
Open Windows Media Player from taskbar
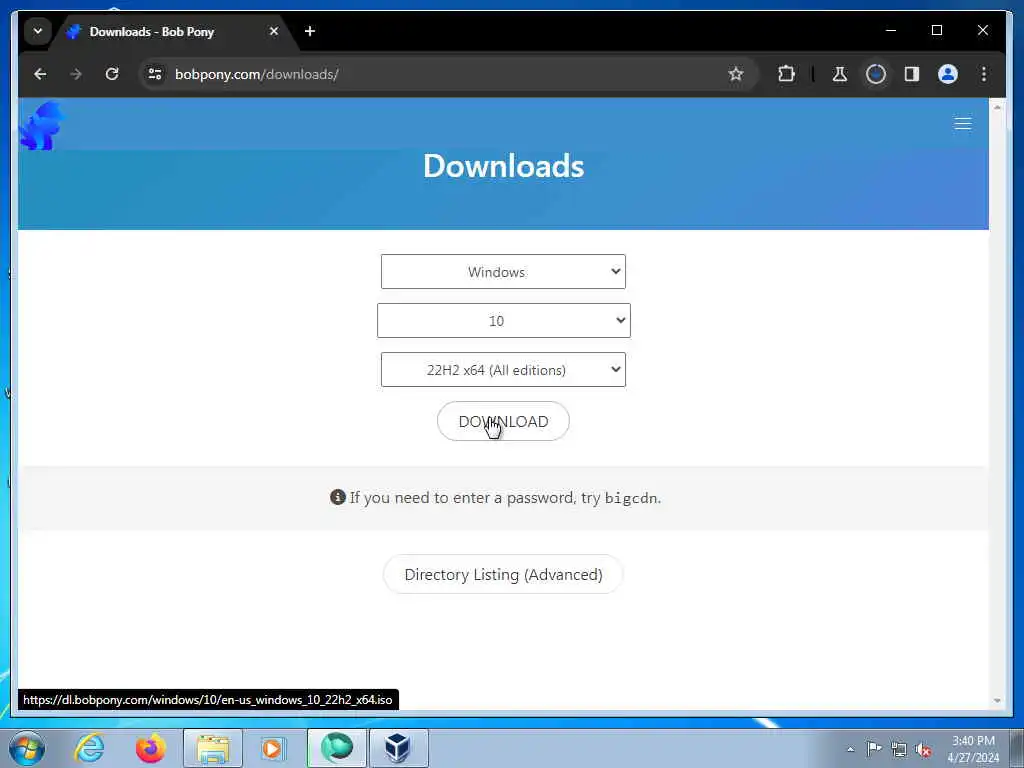coord(272,748)
